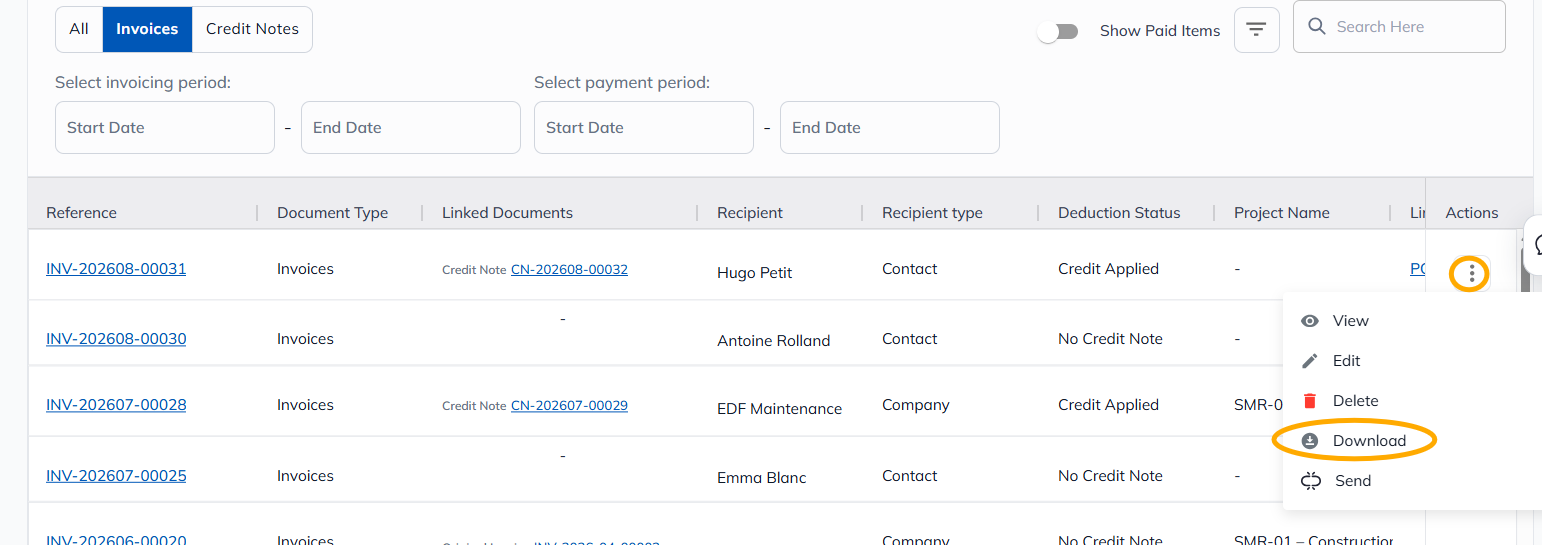Viewport: 1542px width, 545px height.
Task: Switch to the Credit Notes tab
Action: click(252, 29)
